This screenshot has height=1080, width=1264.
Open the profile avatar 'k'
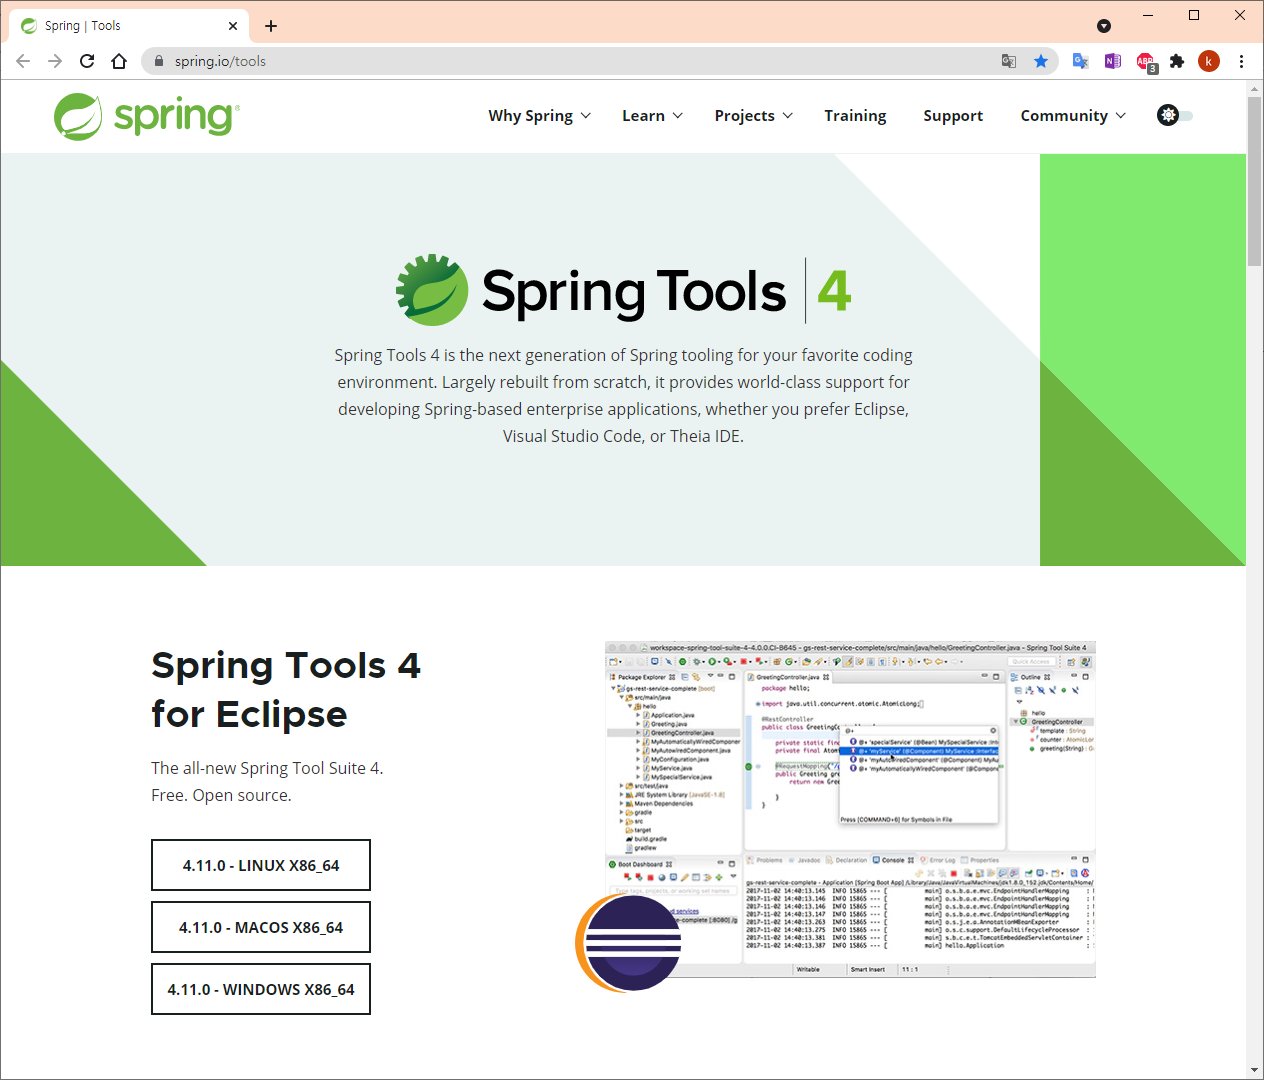(x=1209, y=61)
